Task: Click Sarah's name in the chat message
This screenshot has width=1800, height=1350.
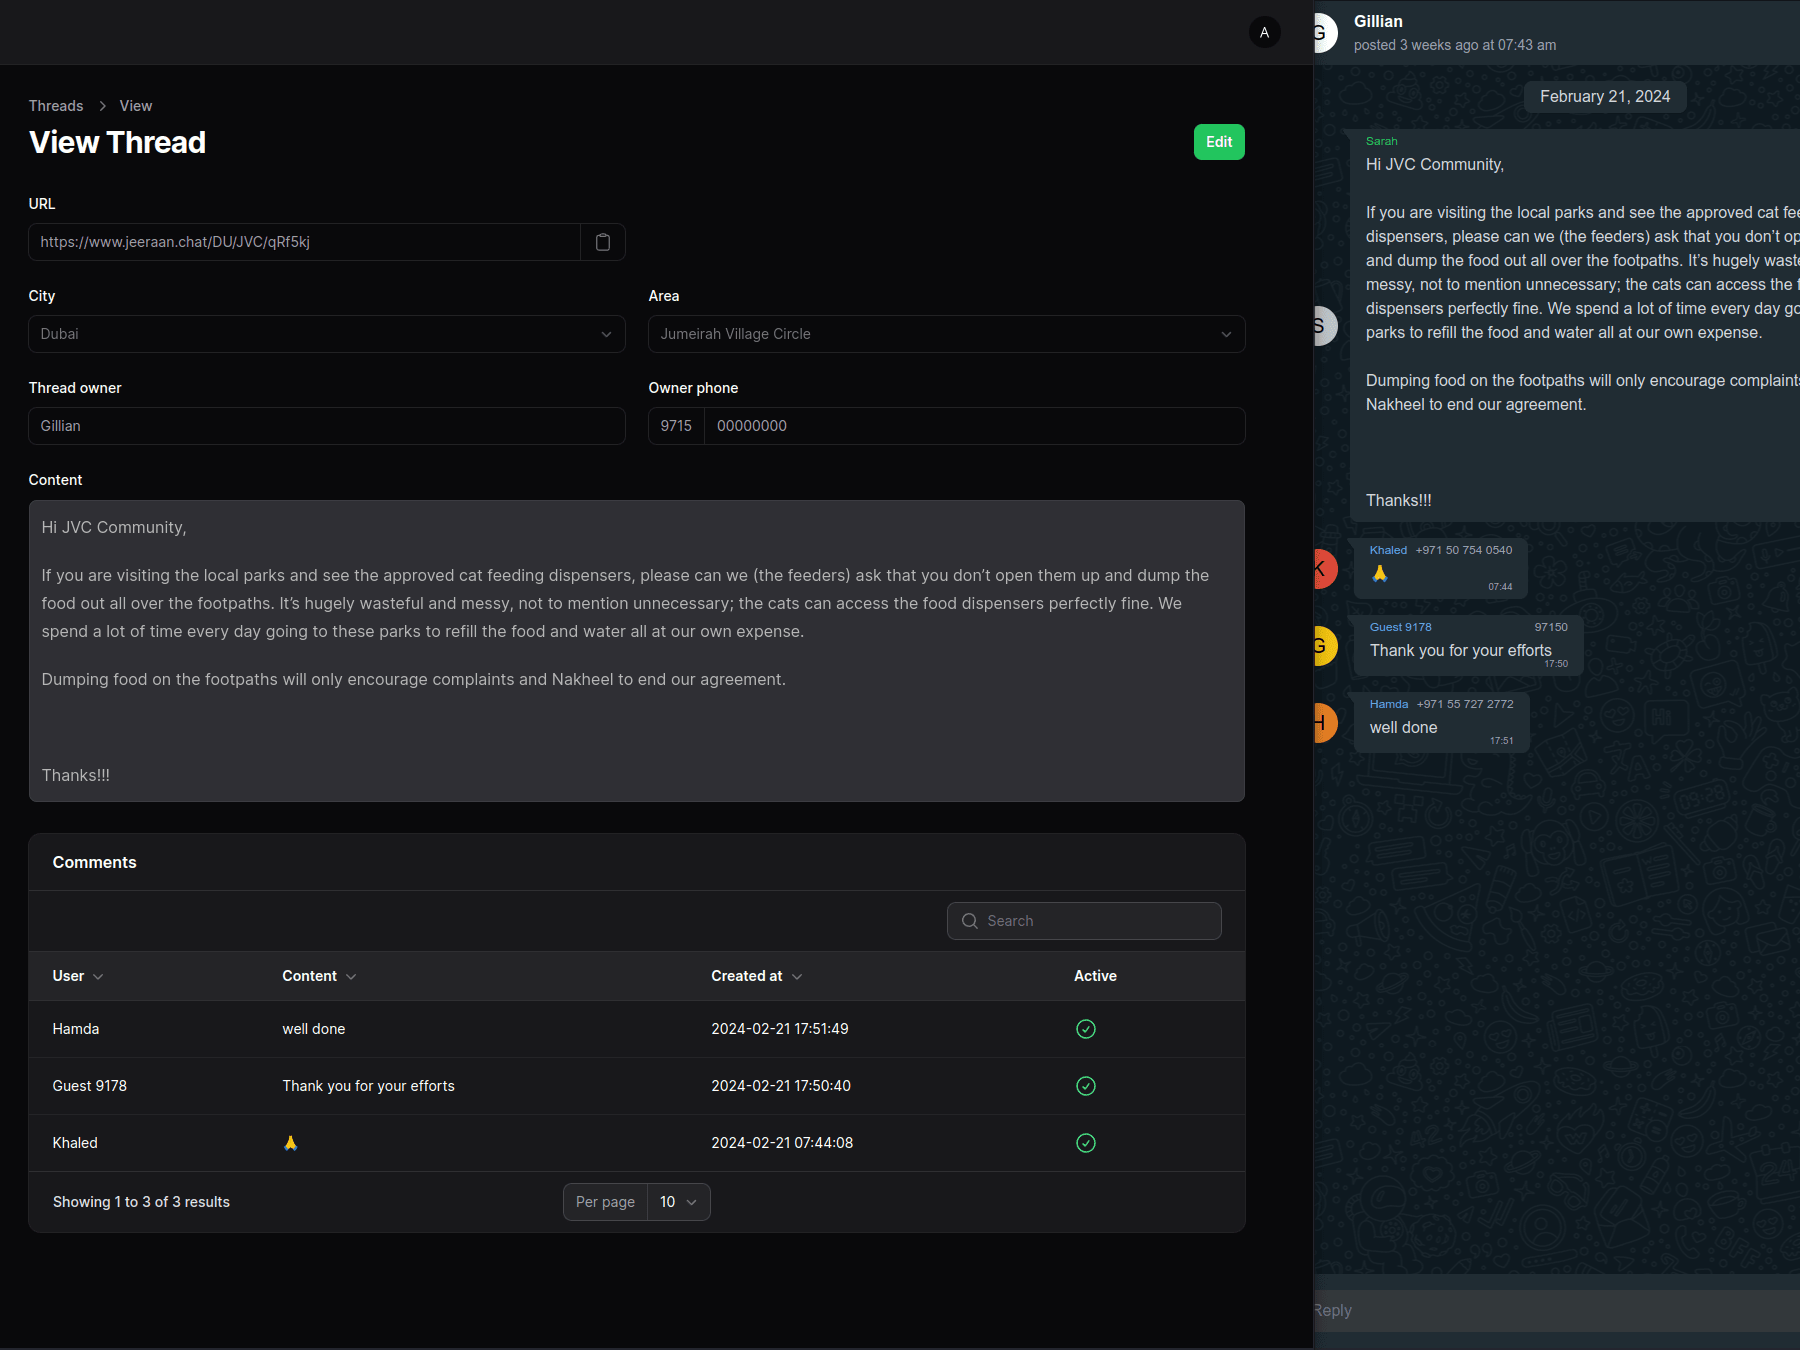Action: tap(1382, 141)
